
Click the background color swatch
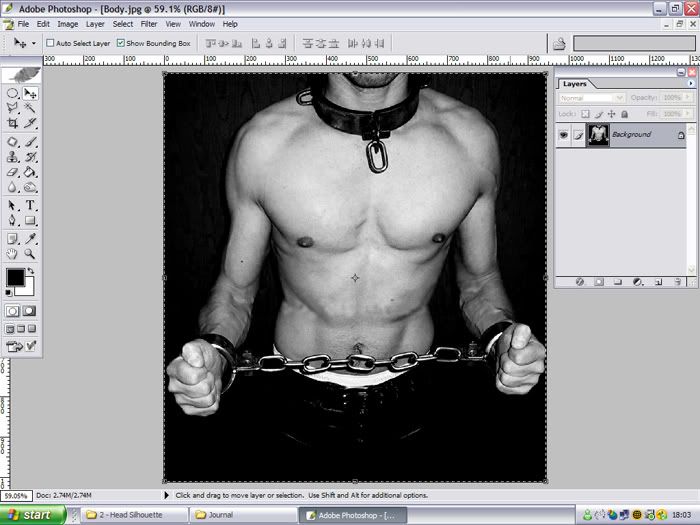[x=28, y=289]
